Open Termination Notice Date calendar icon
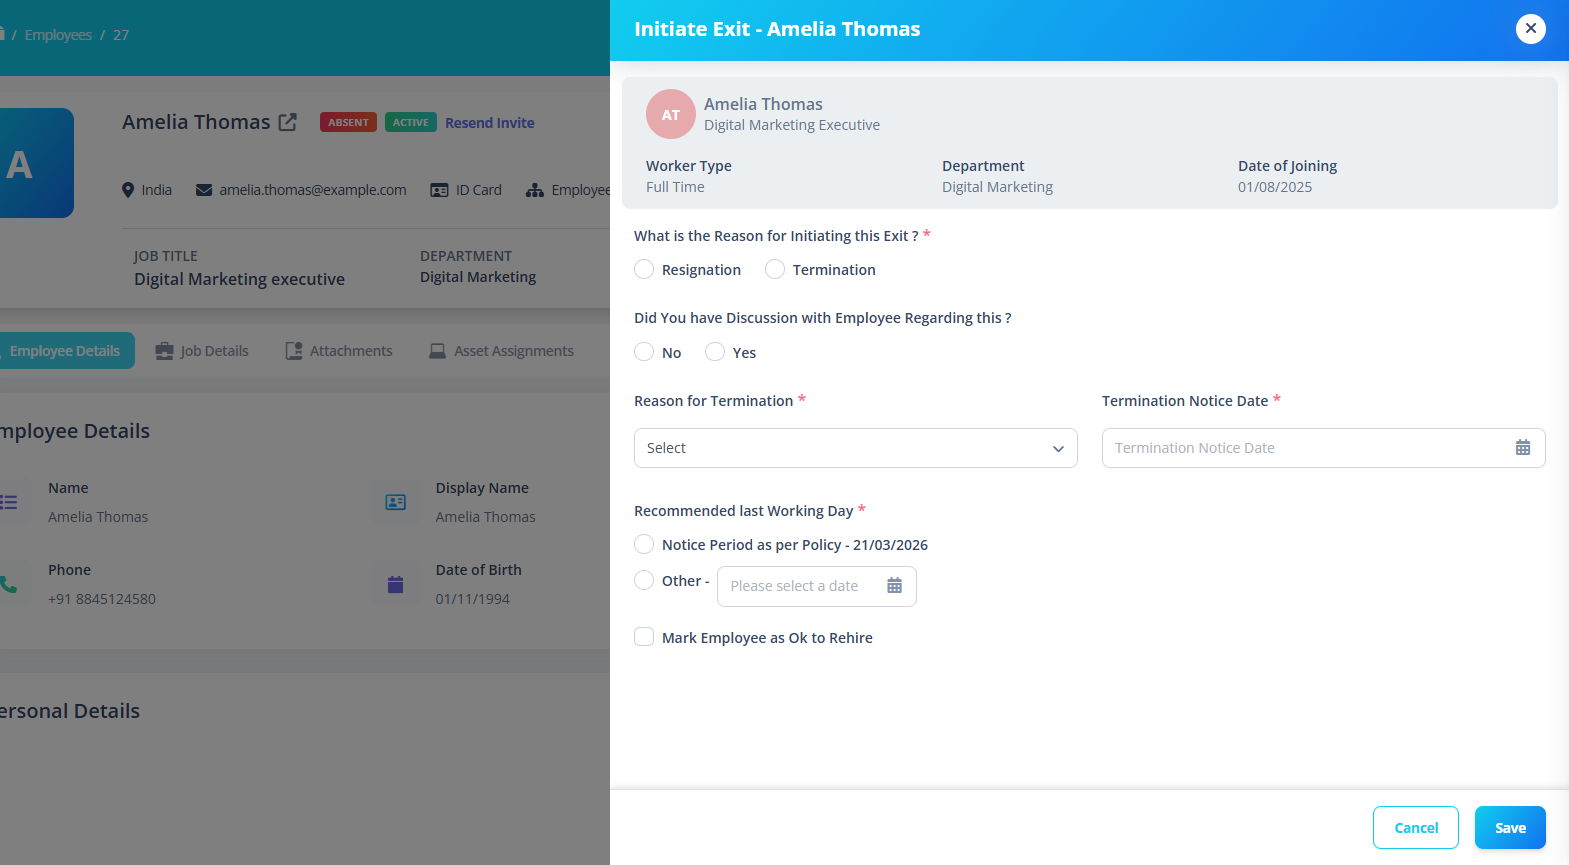The height and width of the screenshot is (865, 1569). (1523, 448)
